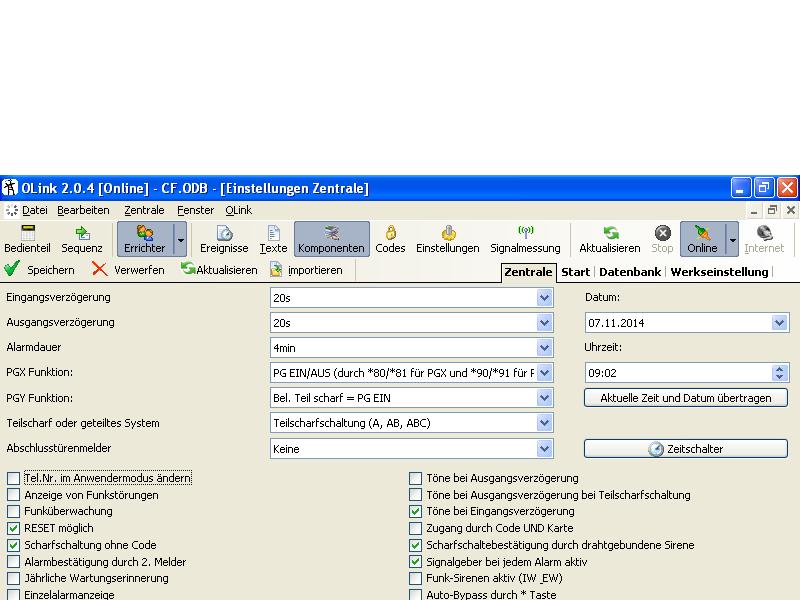
Task: Select the Komponenten toolbar icon
Action: (331, 238)
